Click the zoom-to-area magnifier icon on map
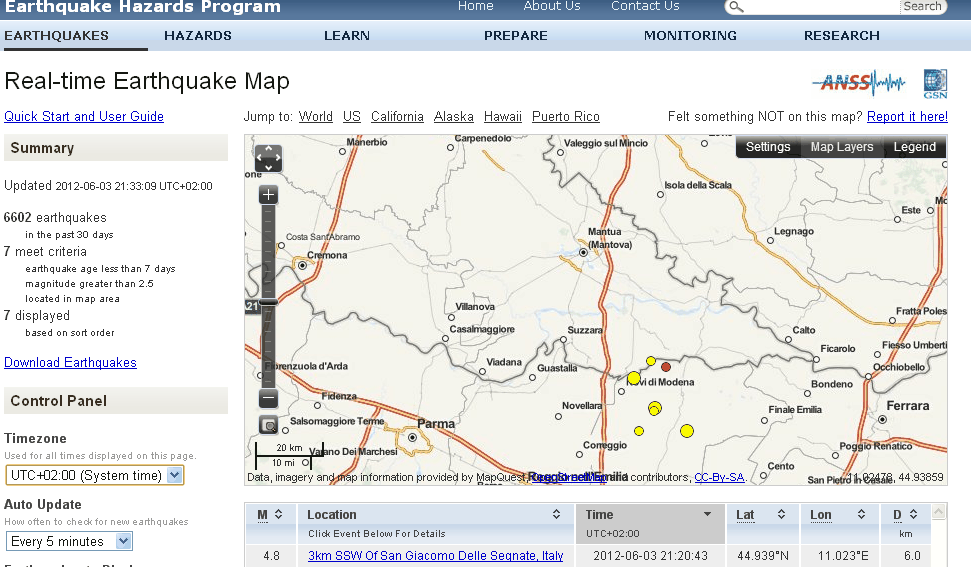The image size is (971, 567). (269, 425)
